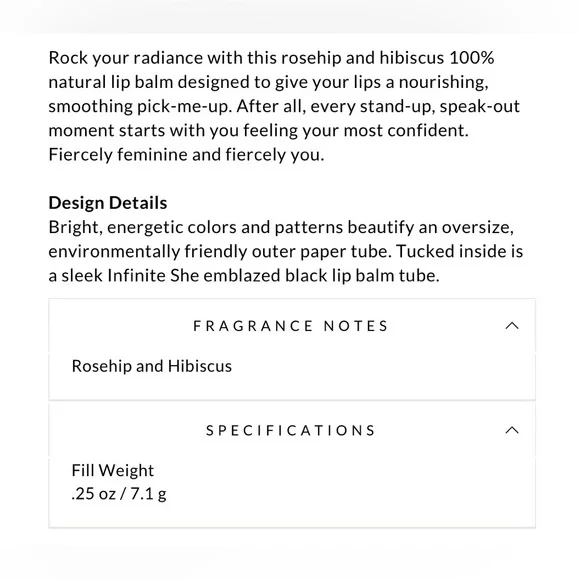
Task: Click inside the Fragrance Notes content panel
Action: [x=292, y=376]
